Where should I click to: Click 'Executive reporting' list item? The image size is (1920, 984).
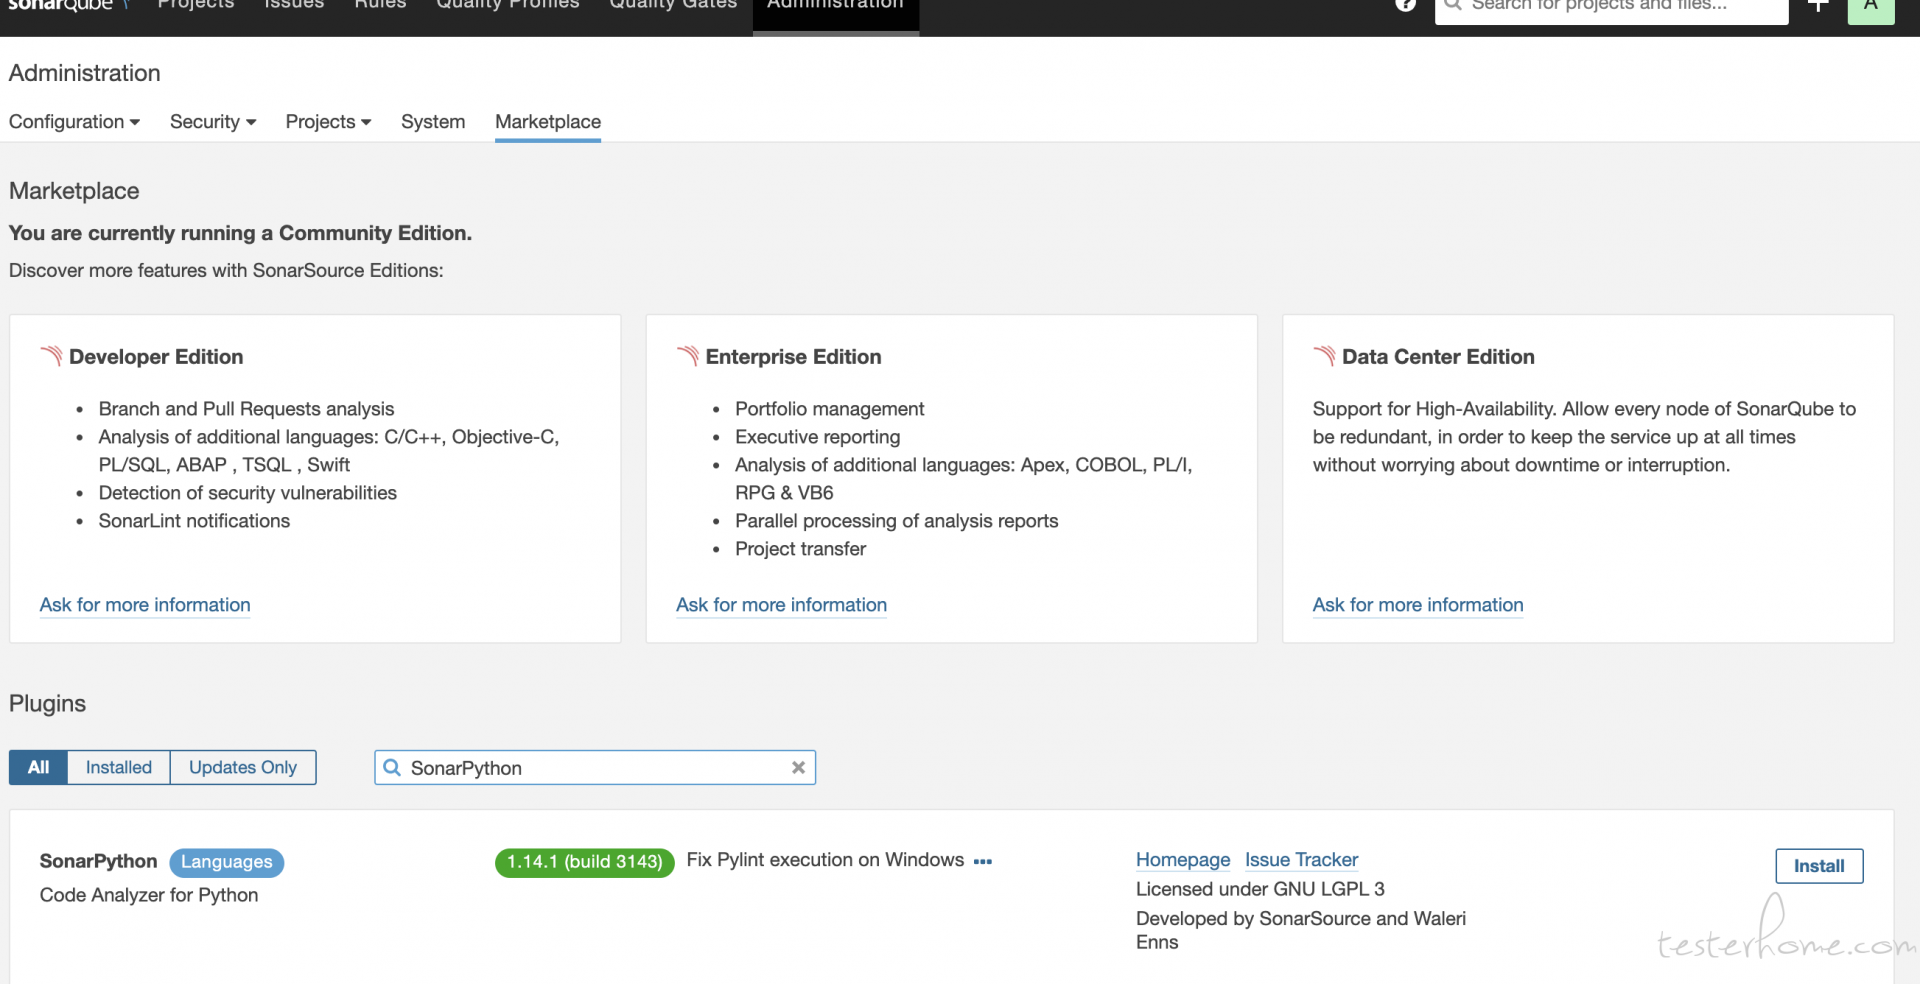[x=817, y=437]
